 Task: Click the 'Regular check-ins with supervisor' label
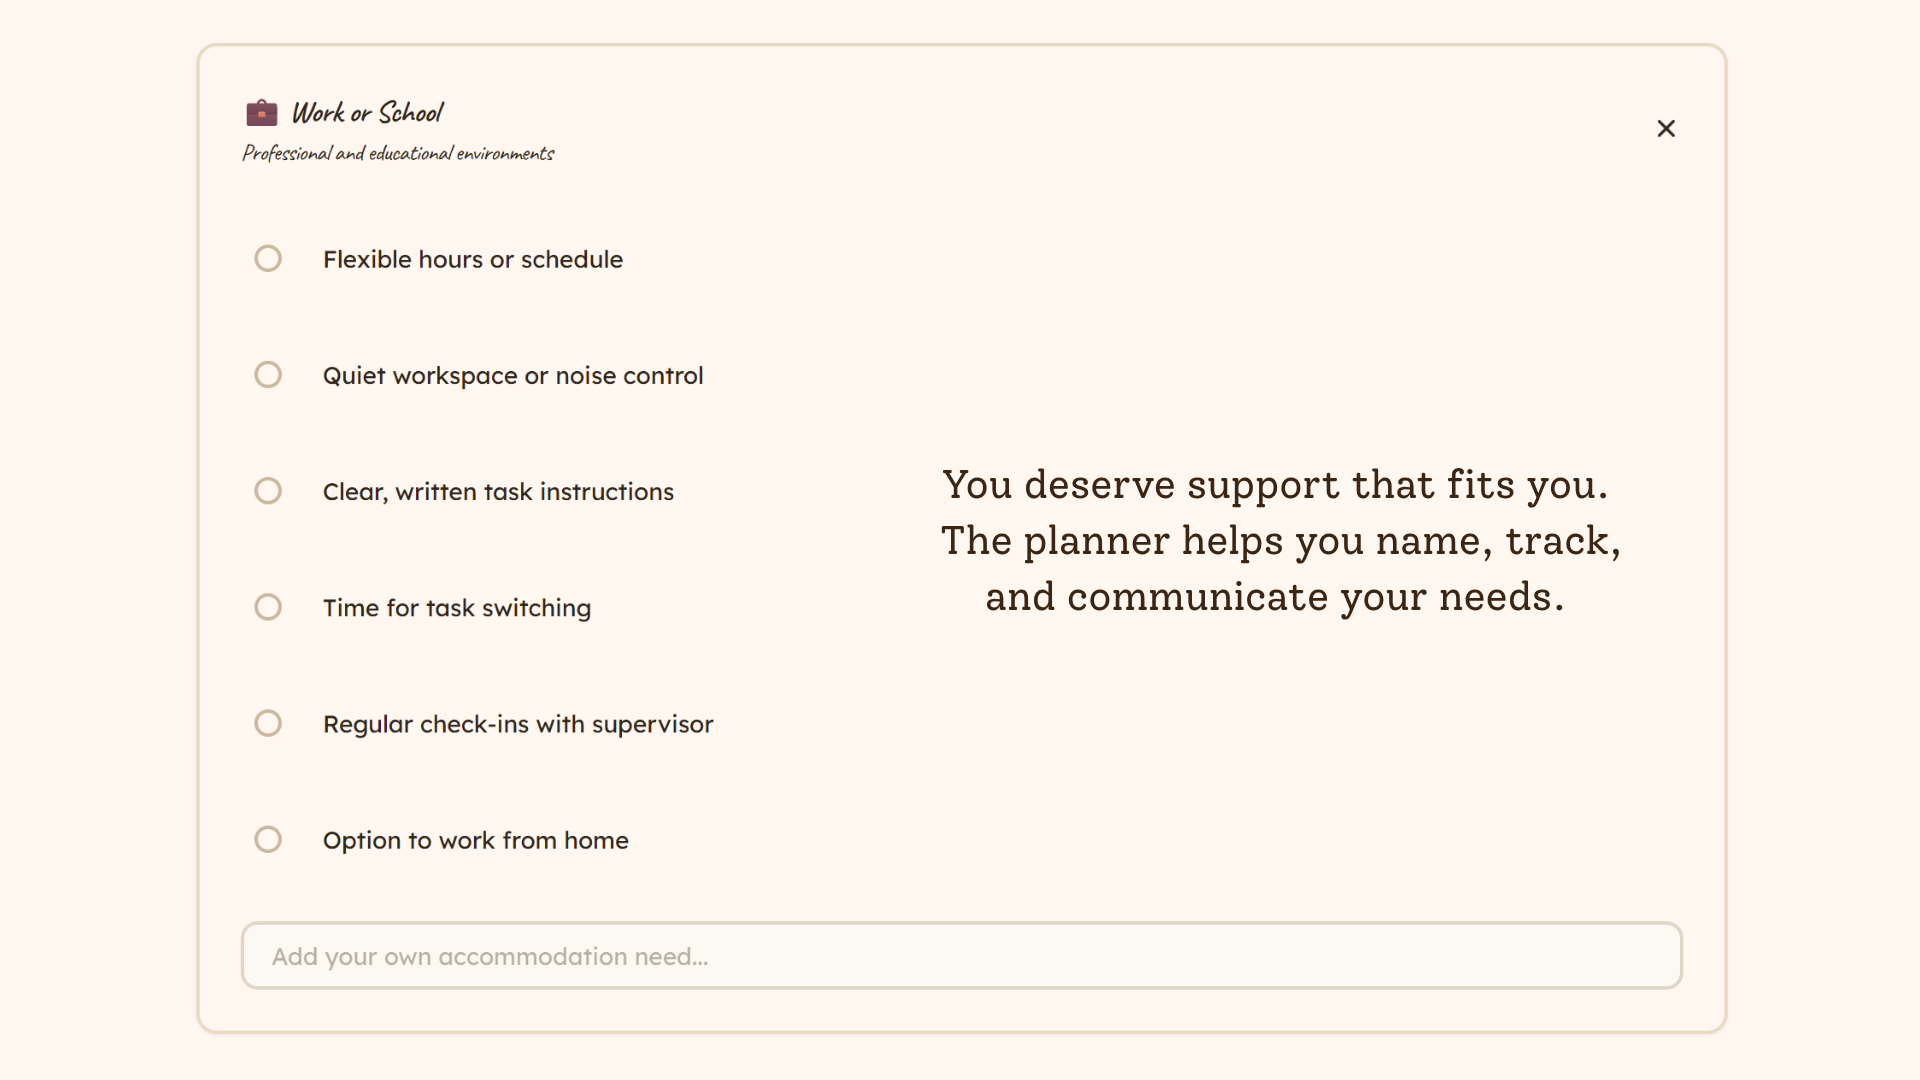[x=517, y=724]
